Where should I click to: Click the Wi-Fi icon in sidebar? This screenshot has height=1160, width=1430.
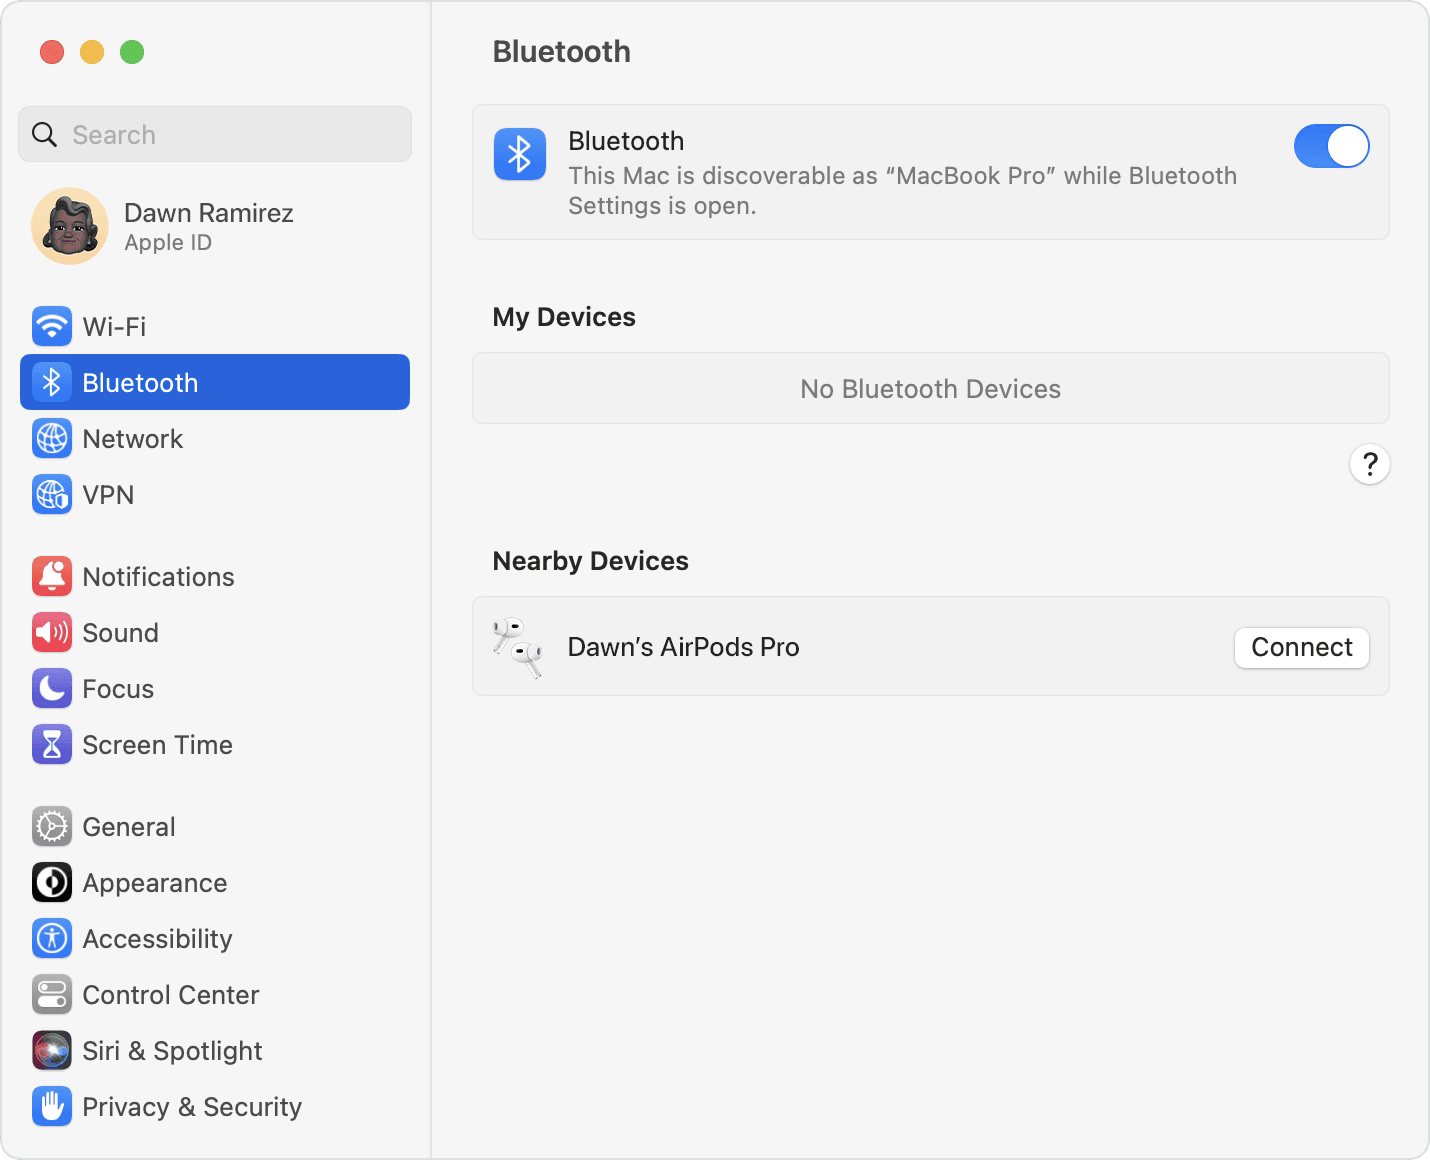click(52, 327)
